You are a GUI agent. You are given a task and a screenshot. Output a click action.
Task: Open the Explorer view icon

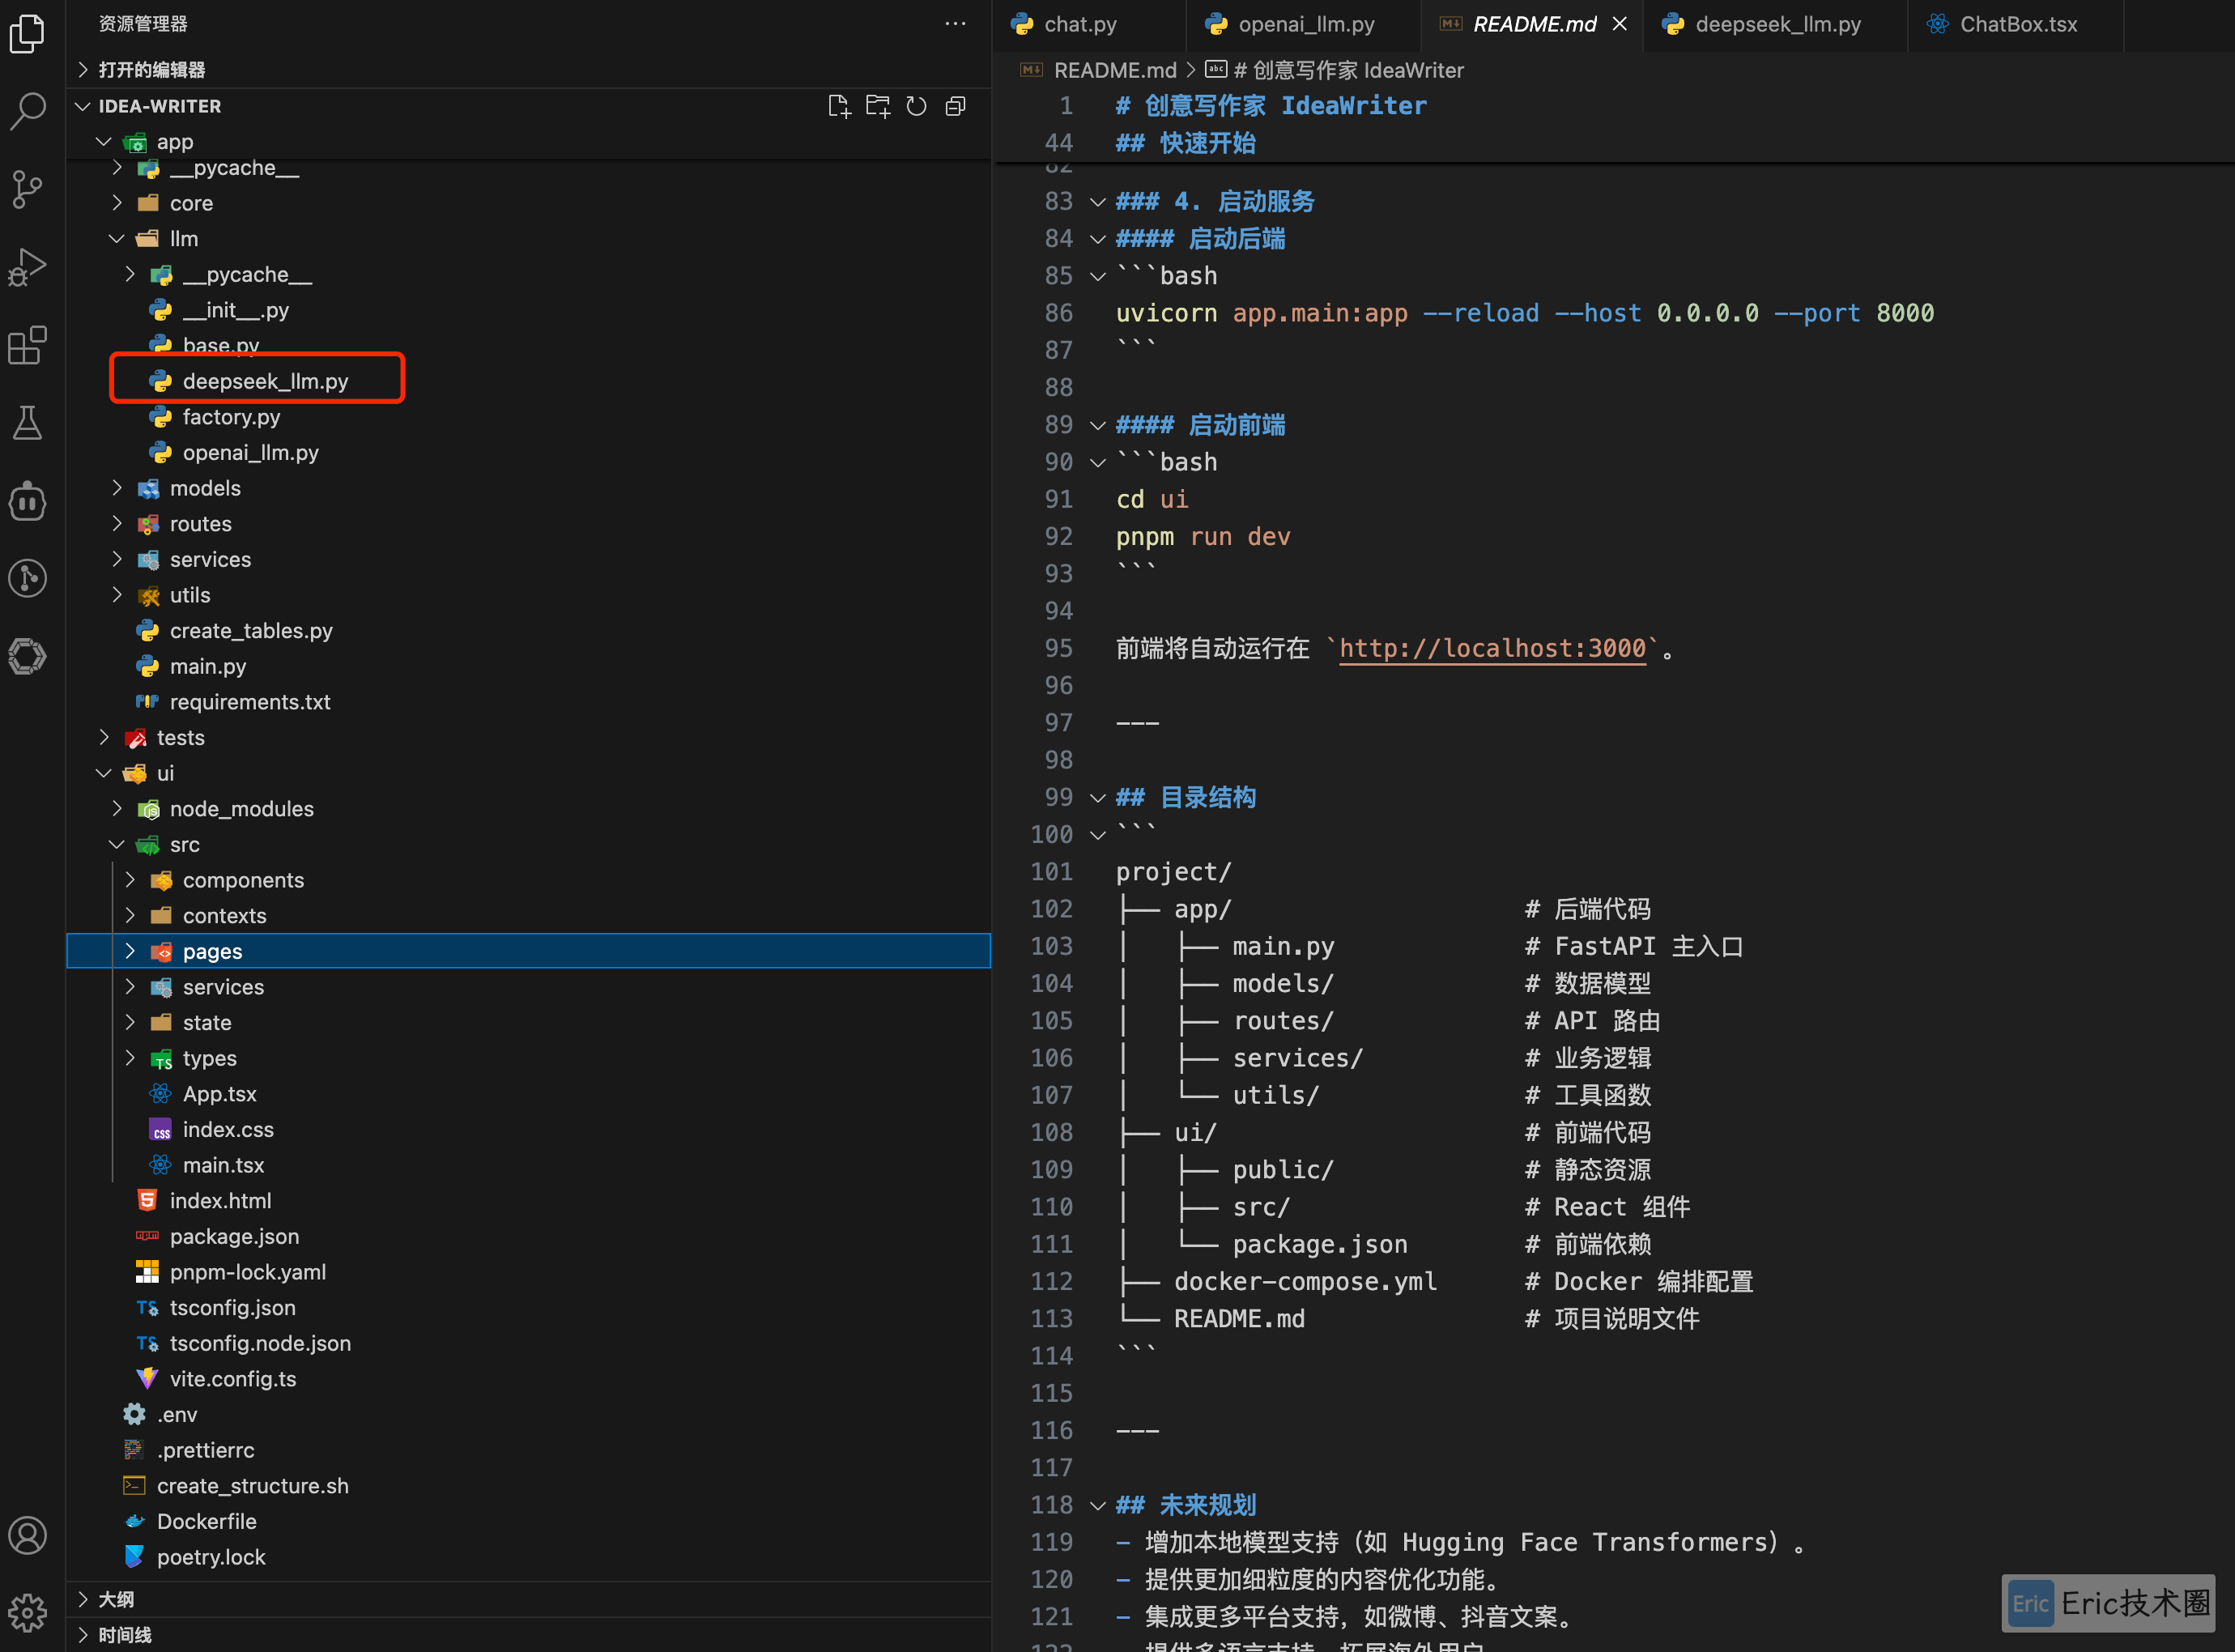pyautogui.click(x=27, y=32)
